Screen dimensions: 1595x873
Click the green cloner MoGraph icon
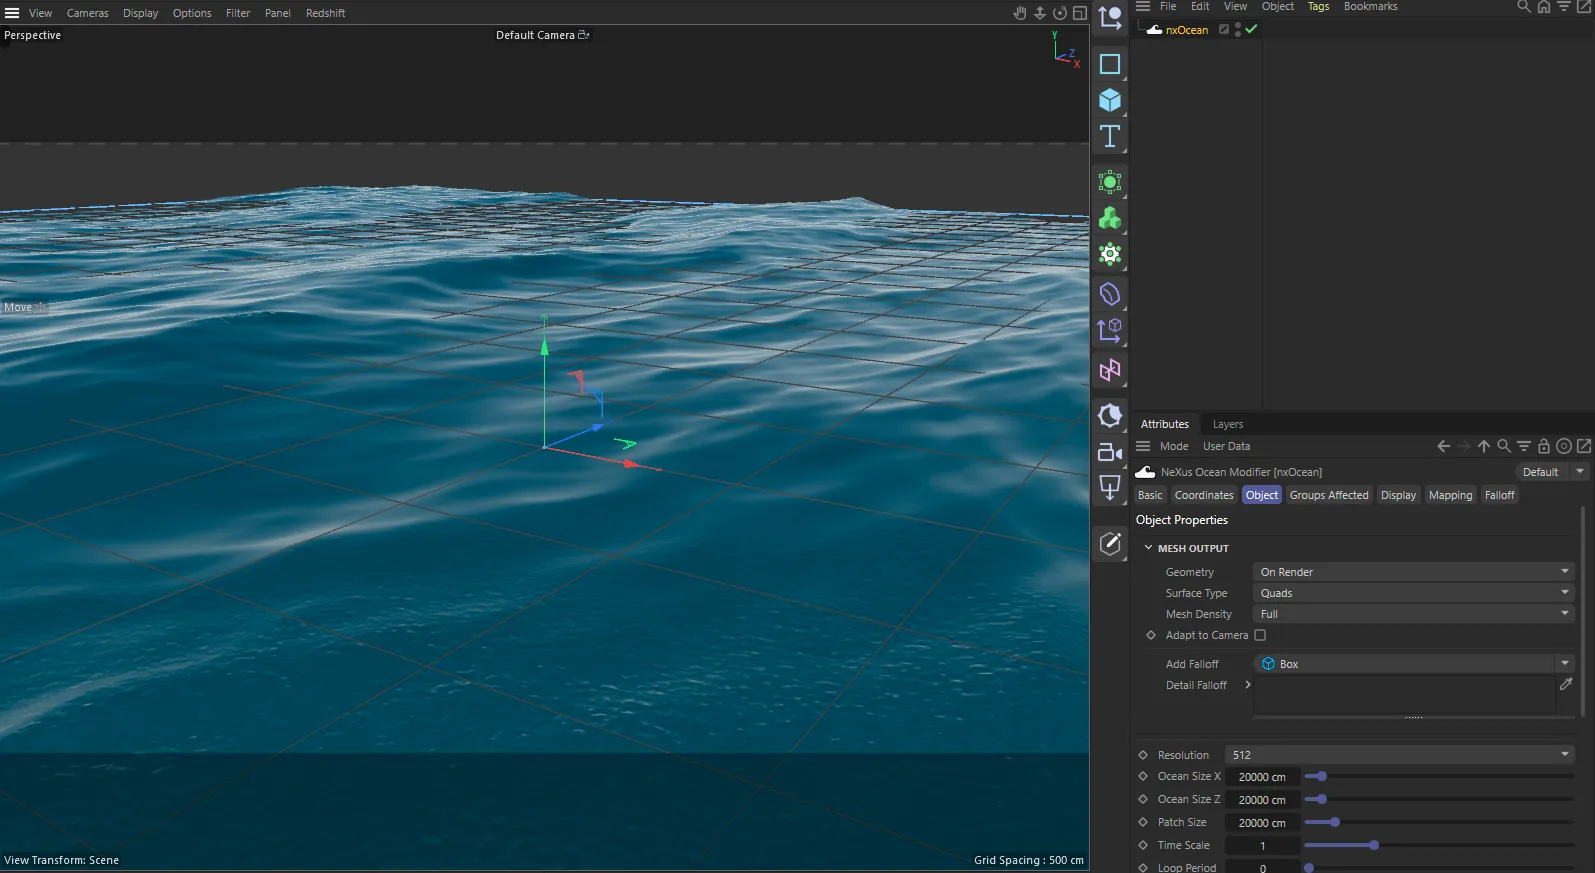click(1110, 218)
